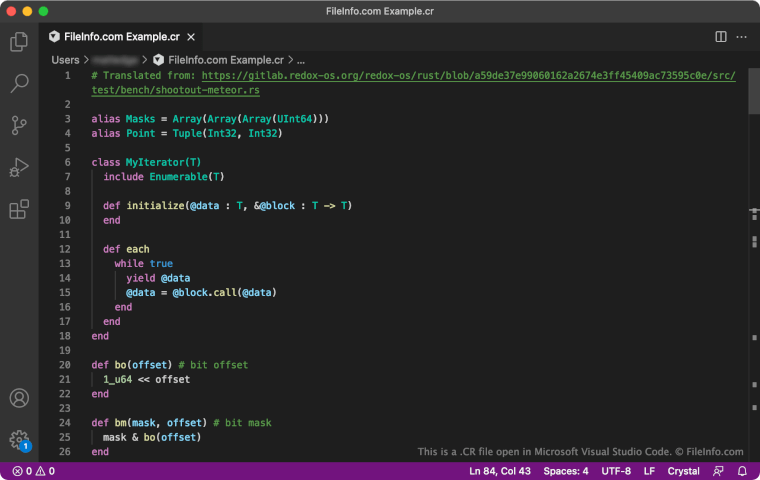This screenshot has height=480, width=760.
Task: Click the Users breadcrumb segment
Action: pos(65,60)
